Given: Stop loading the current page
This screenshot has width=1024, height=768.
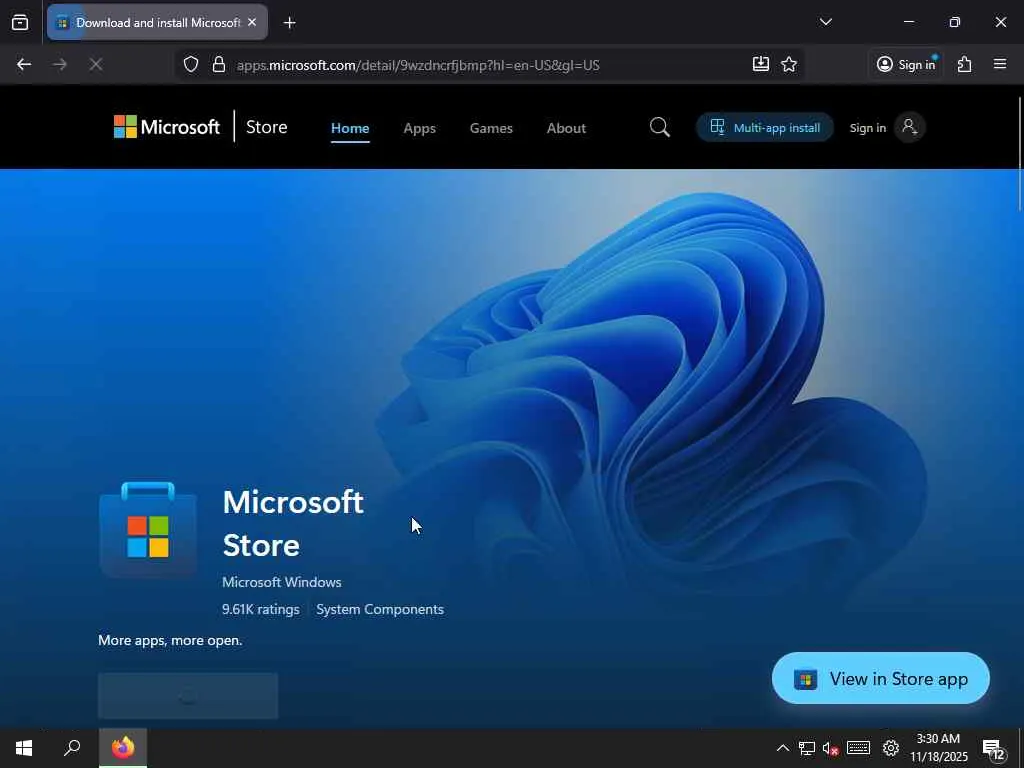Looking at the screenshot, I should tap(95, 64).
